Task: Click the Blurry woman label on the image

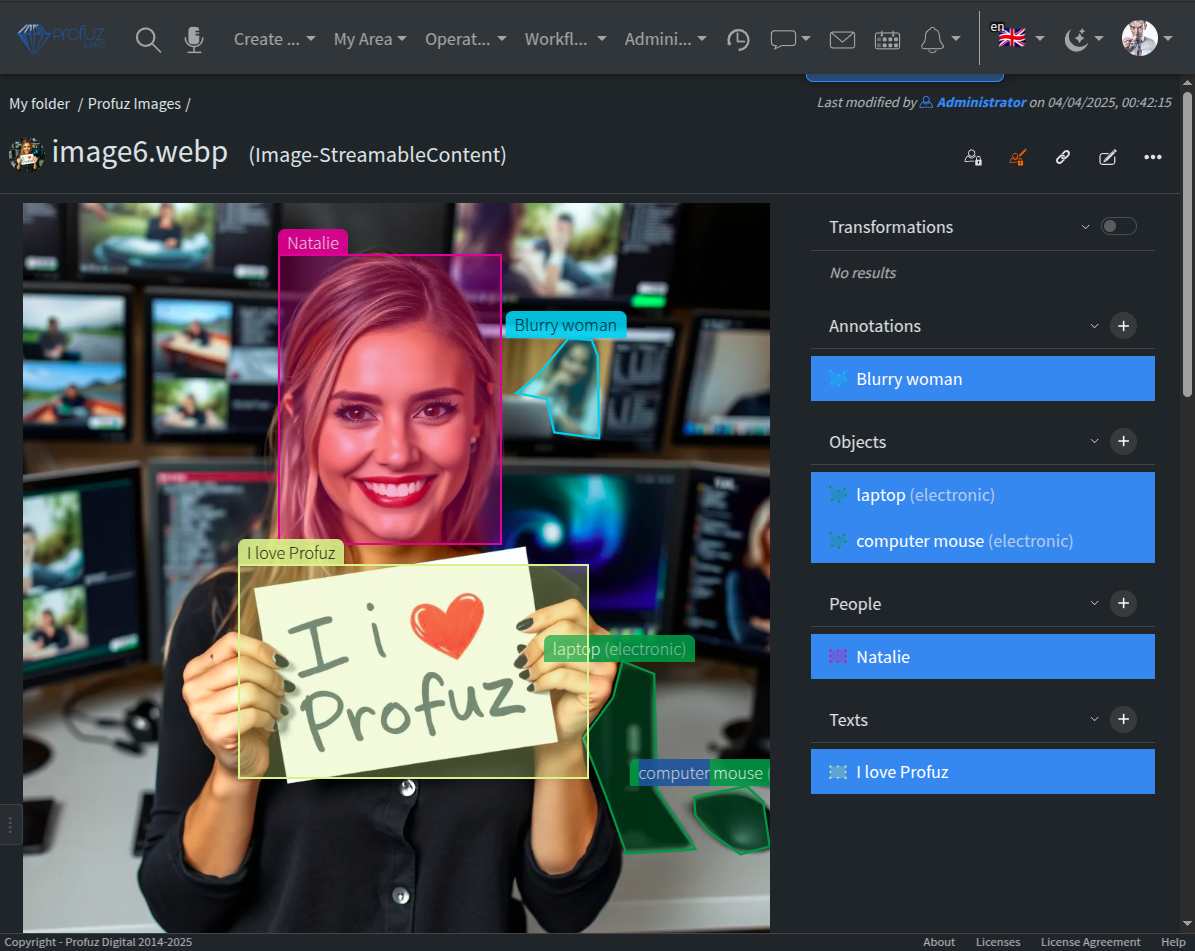Action: coord(565,325)
